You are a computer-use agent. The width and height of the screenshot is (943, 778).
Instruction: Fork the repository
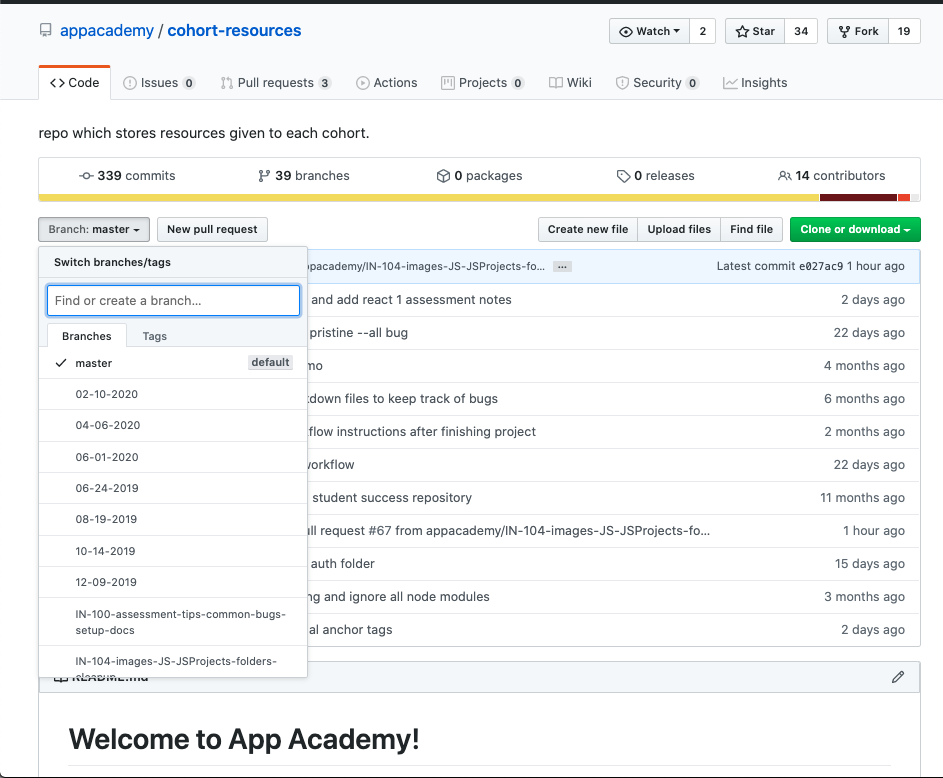(858, 31)
